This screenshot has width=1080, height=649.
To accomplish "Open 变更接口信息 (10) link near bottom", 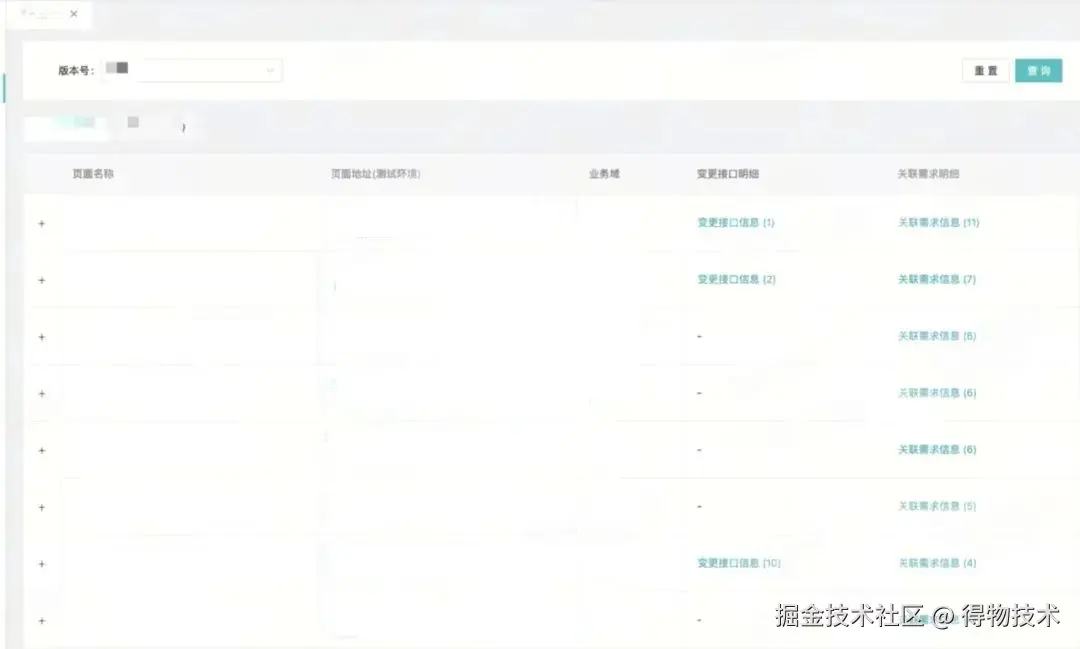I will (738, 562).
